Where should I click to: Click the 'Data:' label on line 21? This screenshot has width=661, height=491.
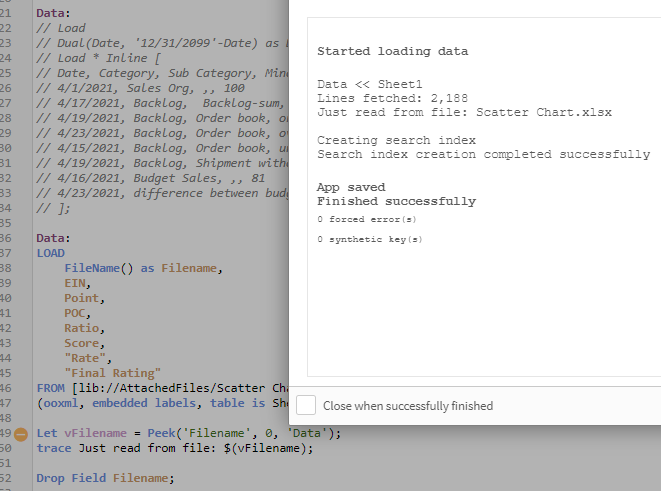[53, 13]
